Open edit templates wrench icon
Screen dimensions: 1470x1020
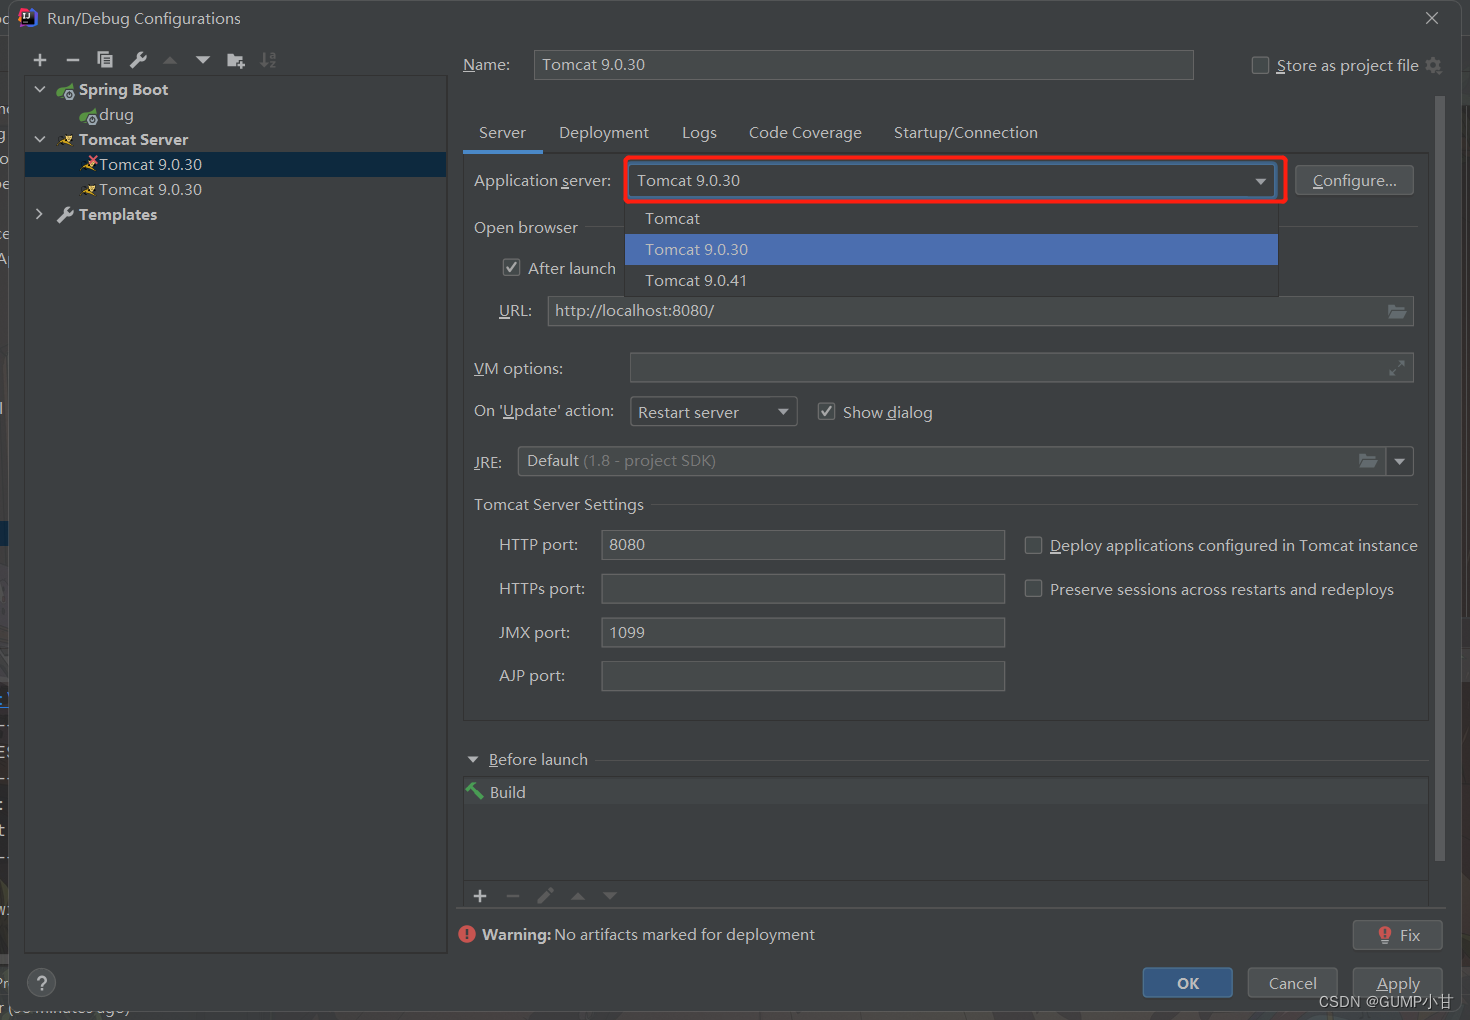(138, 60)
